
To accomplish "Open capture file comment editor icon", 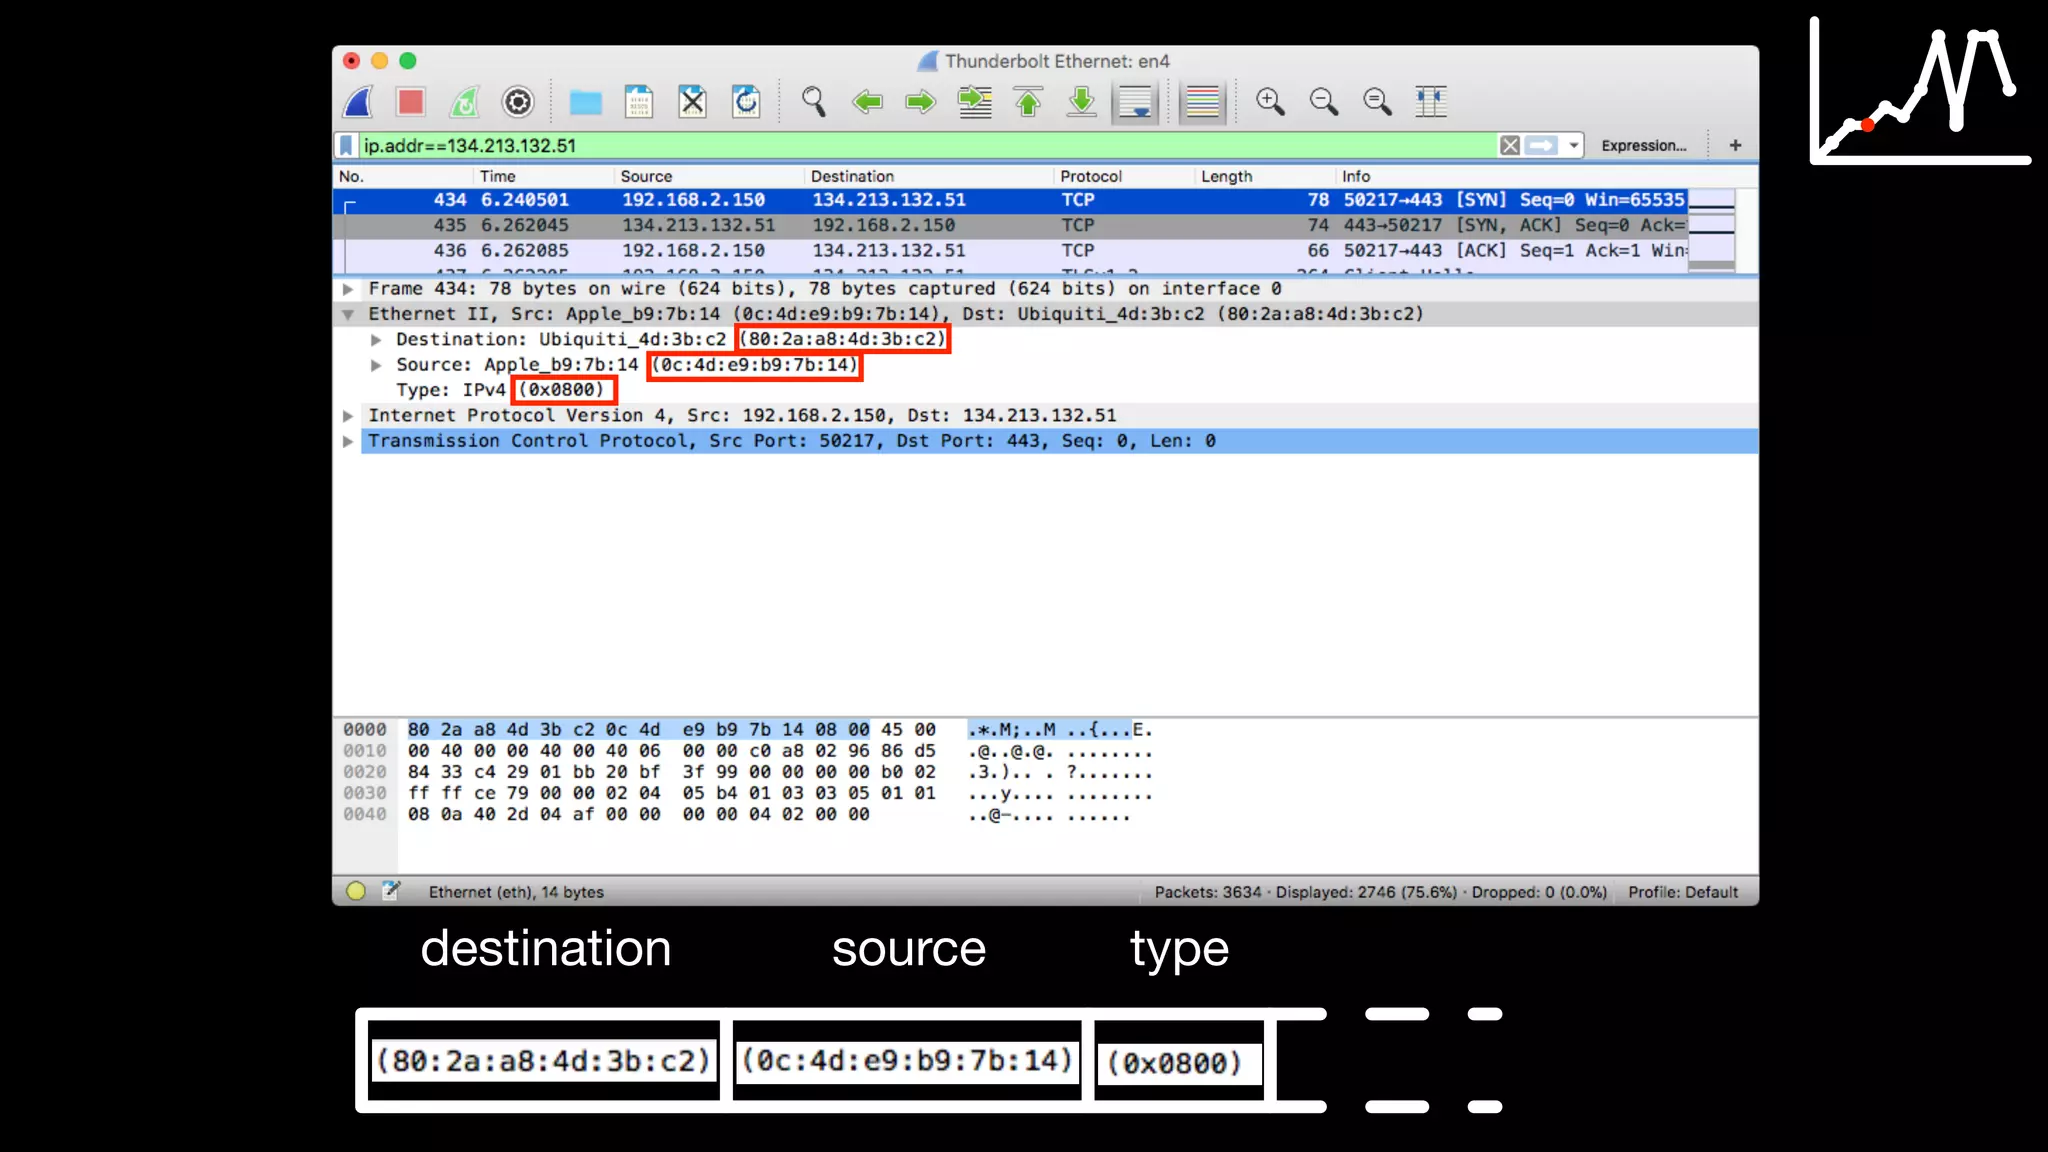I will [x=391, y=891].
